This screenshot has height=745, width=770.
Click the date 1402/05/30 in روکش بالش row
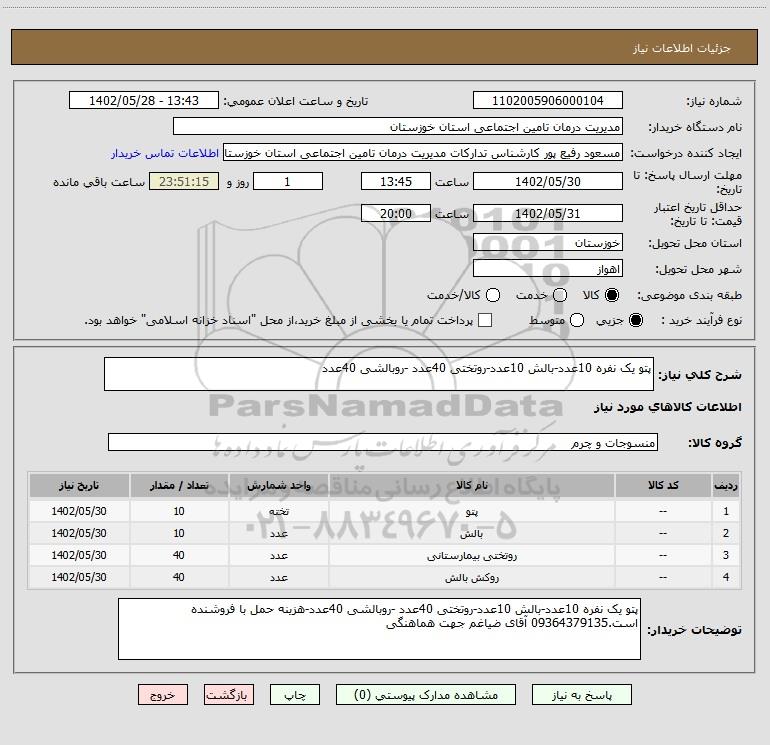(x=79, y=577)
